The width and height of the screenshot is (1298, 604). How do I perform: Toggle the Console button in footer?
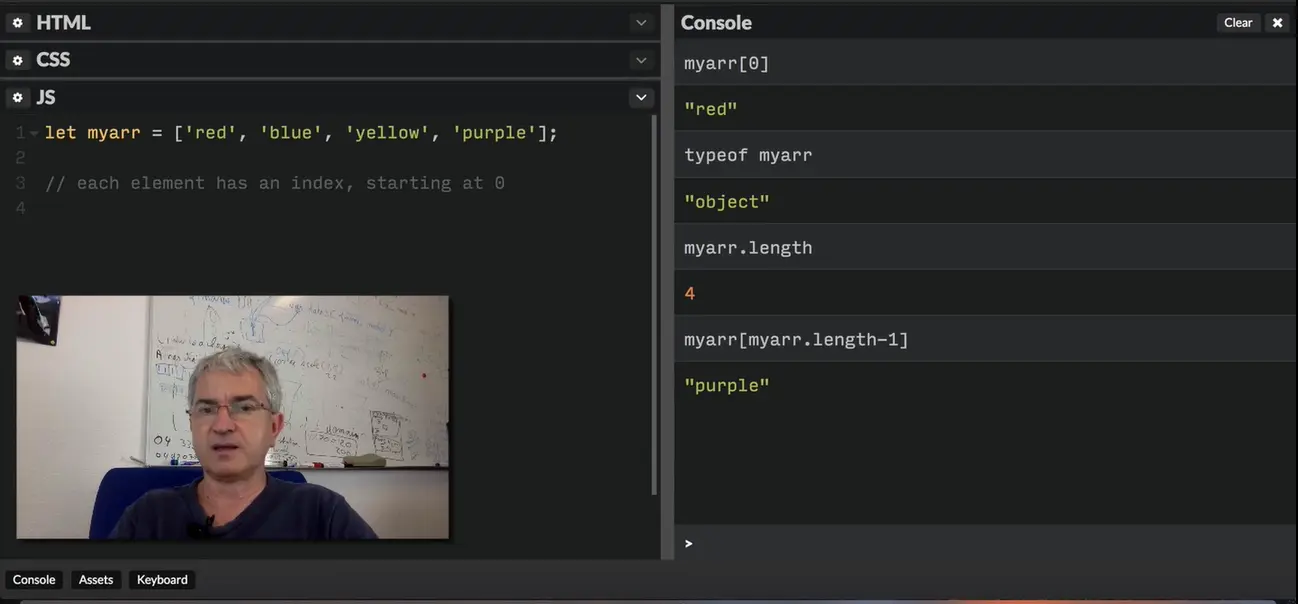[x=34, y=580]
